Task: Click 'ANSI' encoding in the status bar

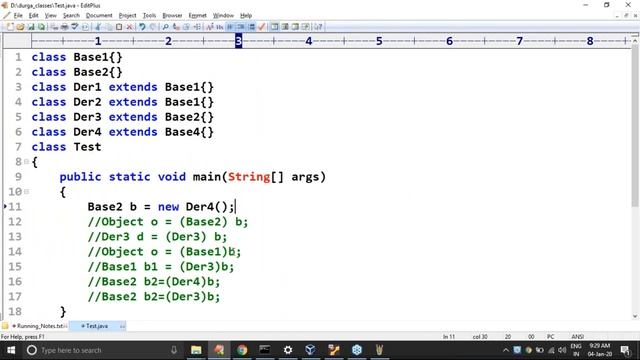Action: [577, 337]
